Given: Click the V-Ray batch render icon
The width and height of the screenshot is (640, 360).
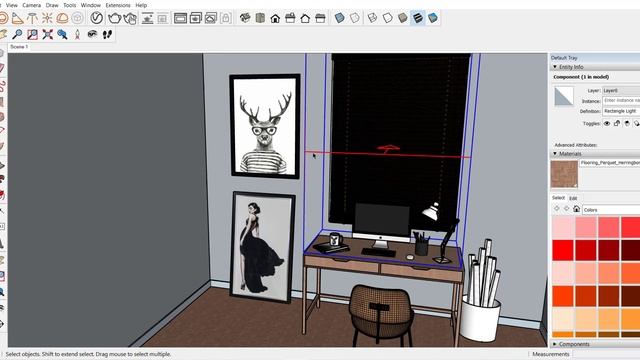Looking at the screenshot, I should coord(196,18).
